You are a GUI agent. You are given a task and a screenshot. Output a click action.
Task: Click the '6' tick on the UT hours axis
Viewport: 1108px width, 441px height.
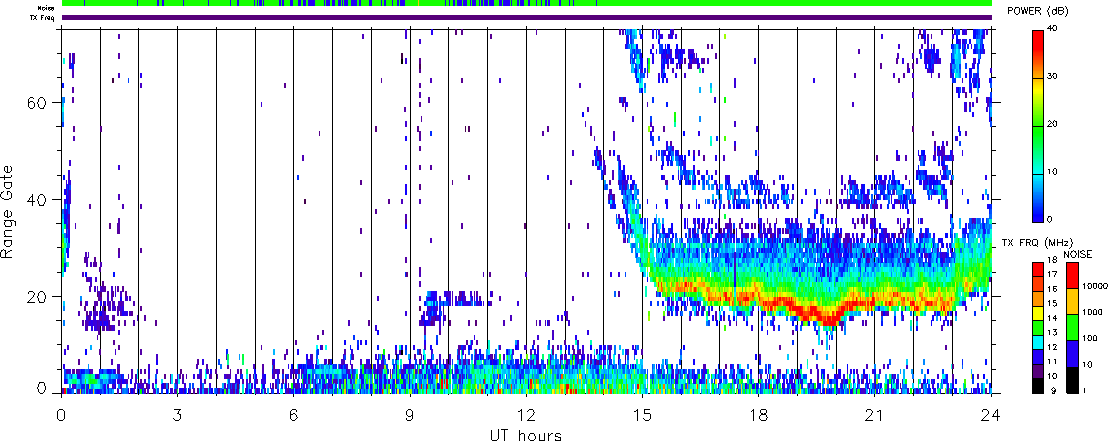click(x=293, y=414)
